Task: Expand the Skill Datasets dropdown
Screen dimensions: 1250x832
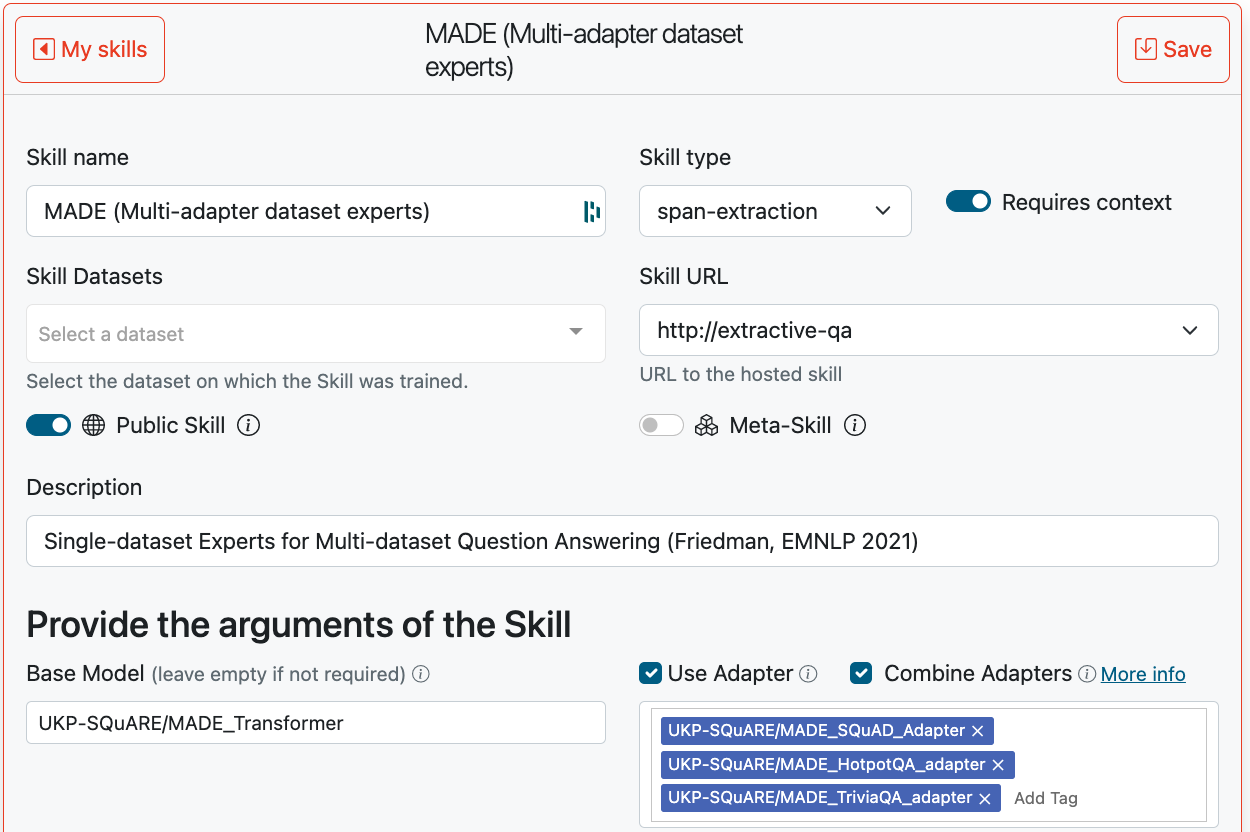Action: [x=316, y=334]
